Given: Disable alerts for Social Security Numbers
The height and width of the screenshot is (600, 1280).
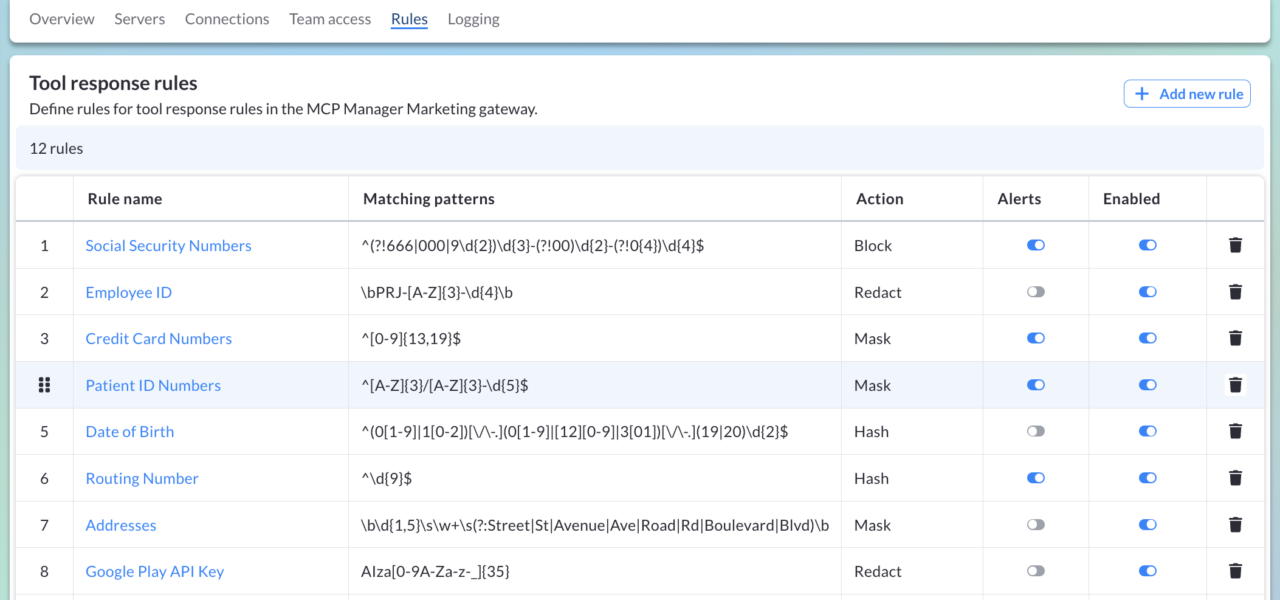Looking at the screenshot, I should [x=1036, y=245].
